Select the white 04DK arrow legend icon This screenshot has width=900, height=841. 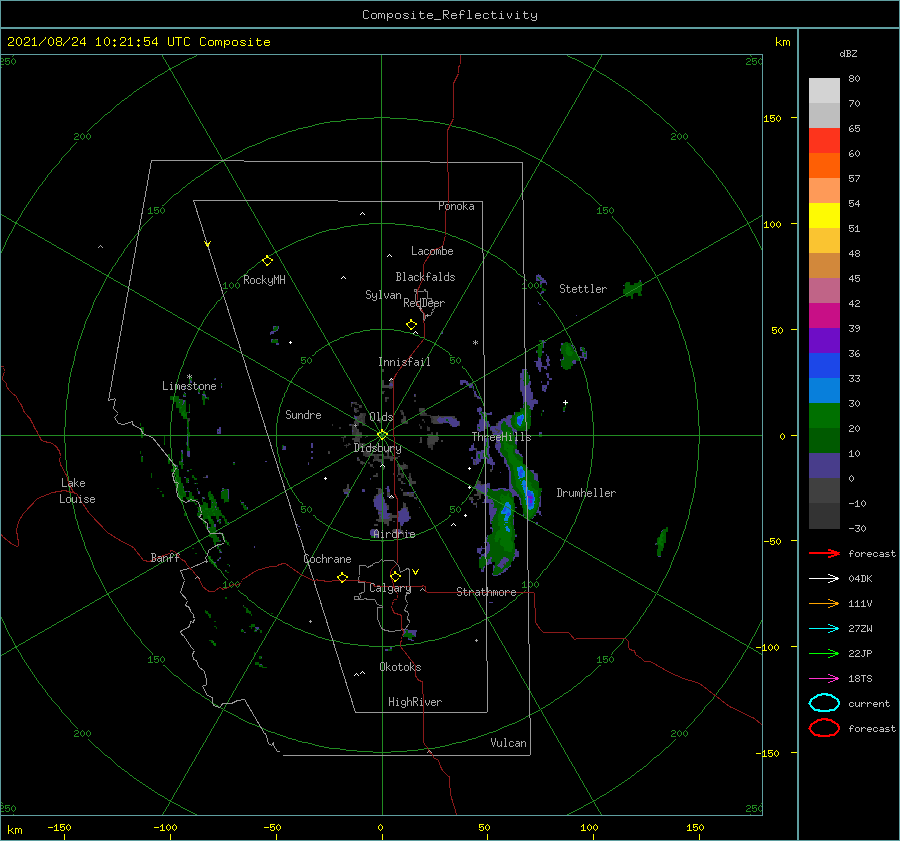[824, 578]
